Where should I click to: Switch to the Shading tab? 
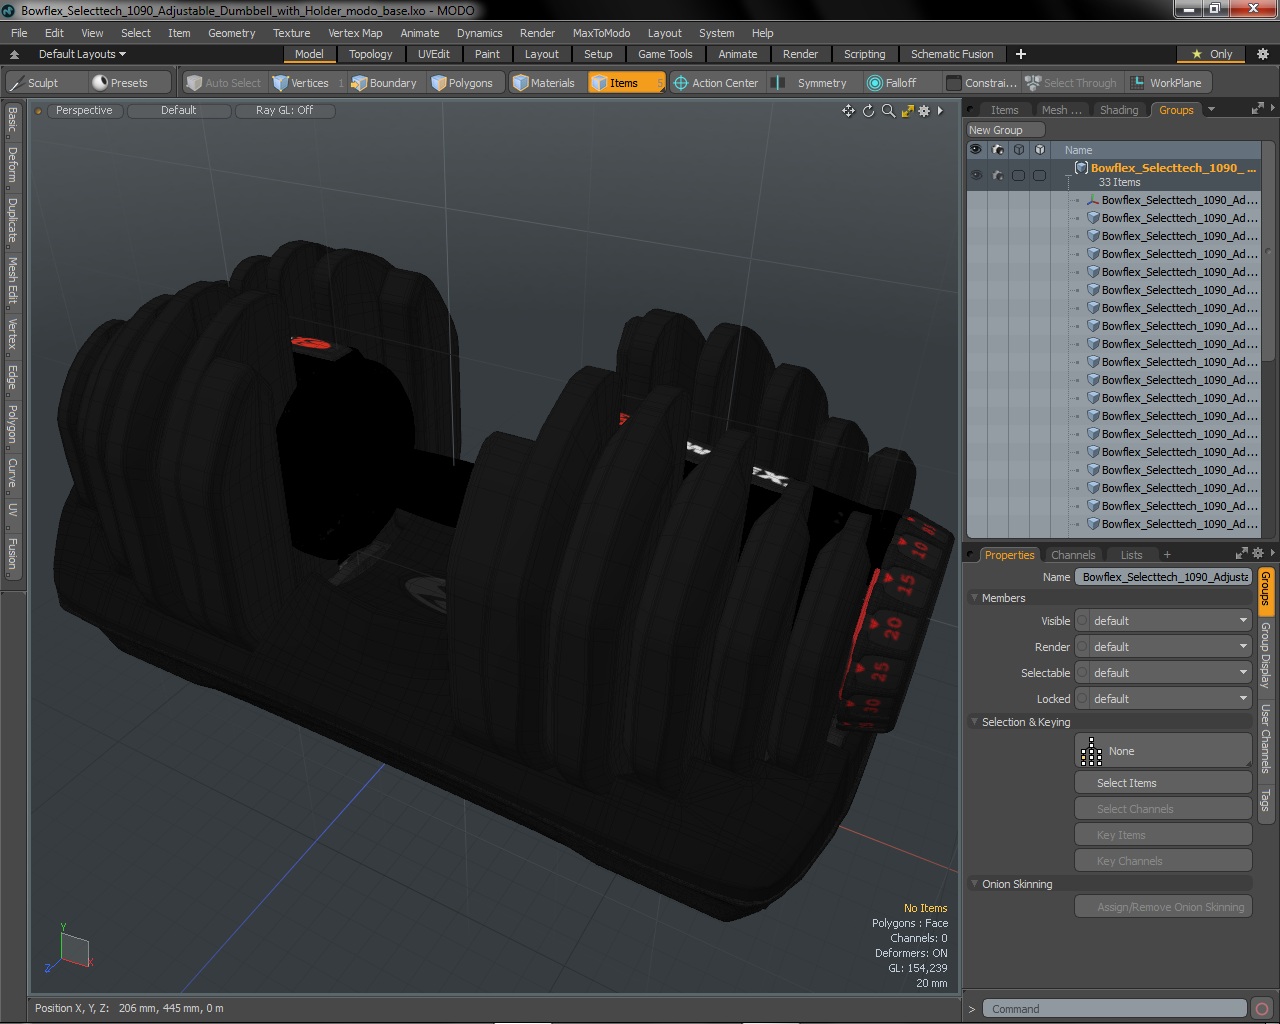pyautogui.click(x=1119, y=110)
